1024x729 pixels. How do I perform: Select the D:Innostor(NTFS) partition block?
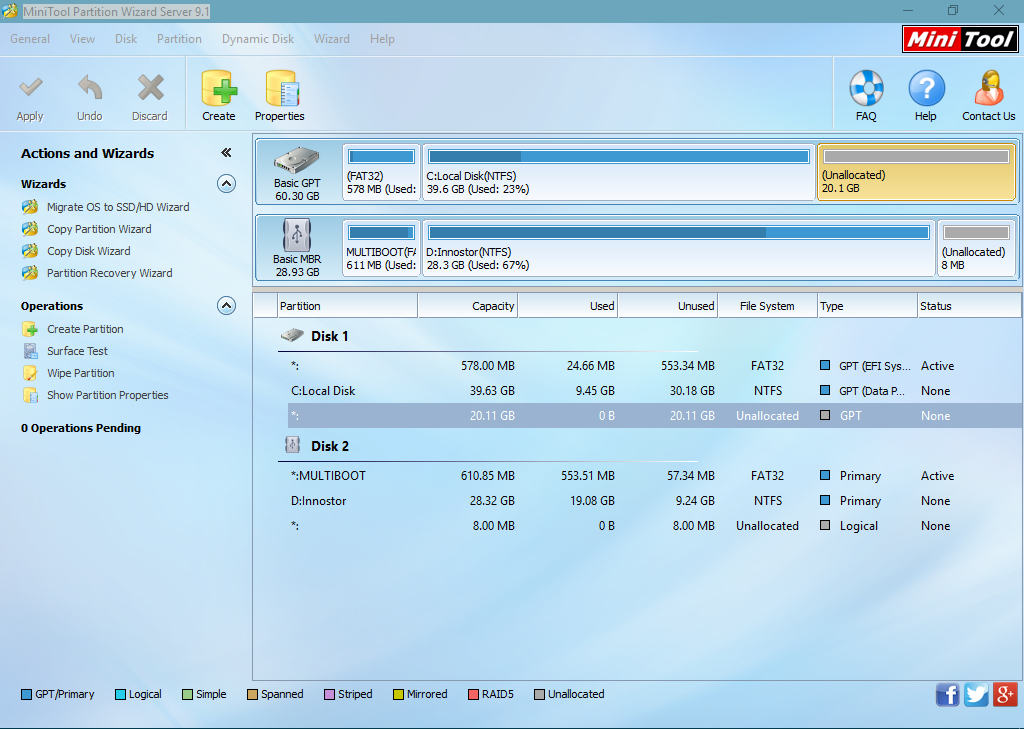pos(679,248)
